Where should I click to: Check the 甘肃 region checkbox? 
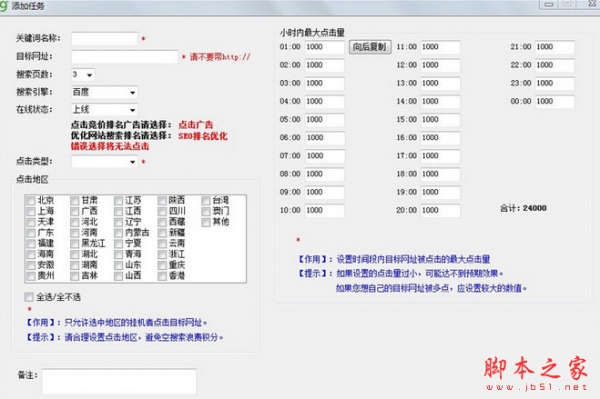[x=75, y=200]
